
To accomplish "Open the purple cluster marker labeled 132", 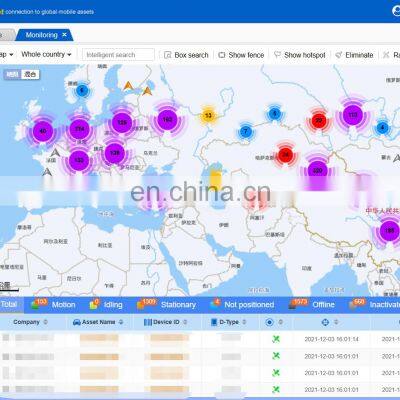I will (x=79, y=160).
